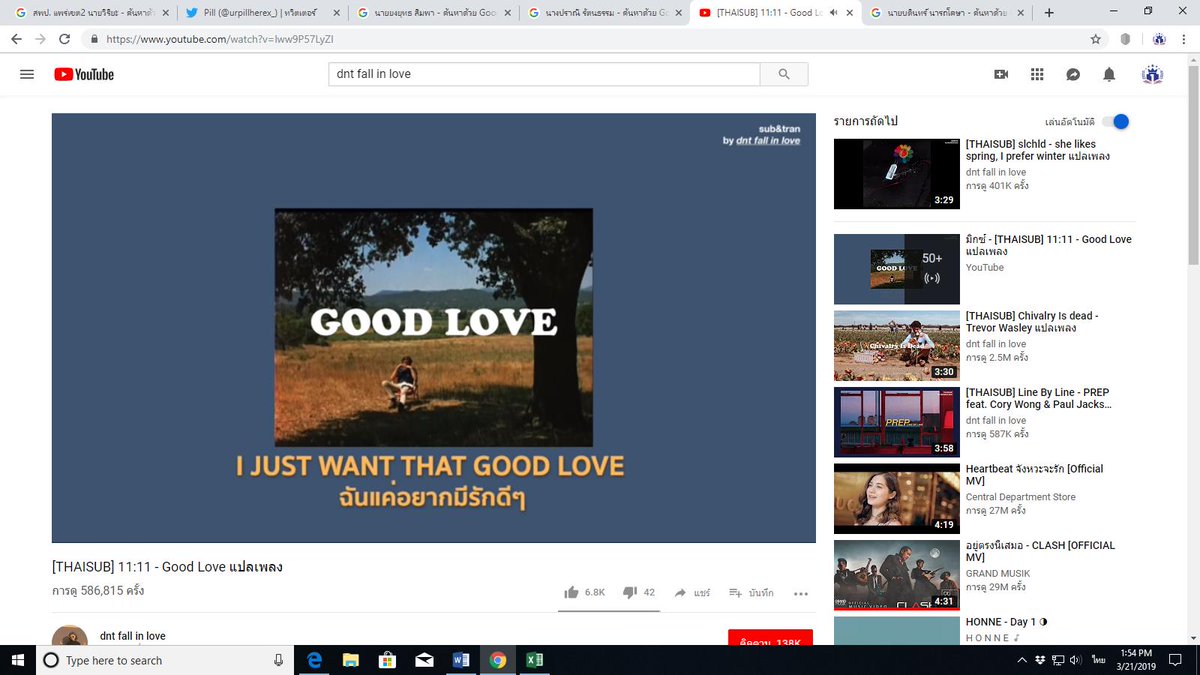
Task: Open Word from the taskbar
Action: [x=461, y=660]
